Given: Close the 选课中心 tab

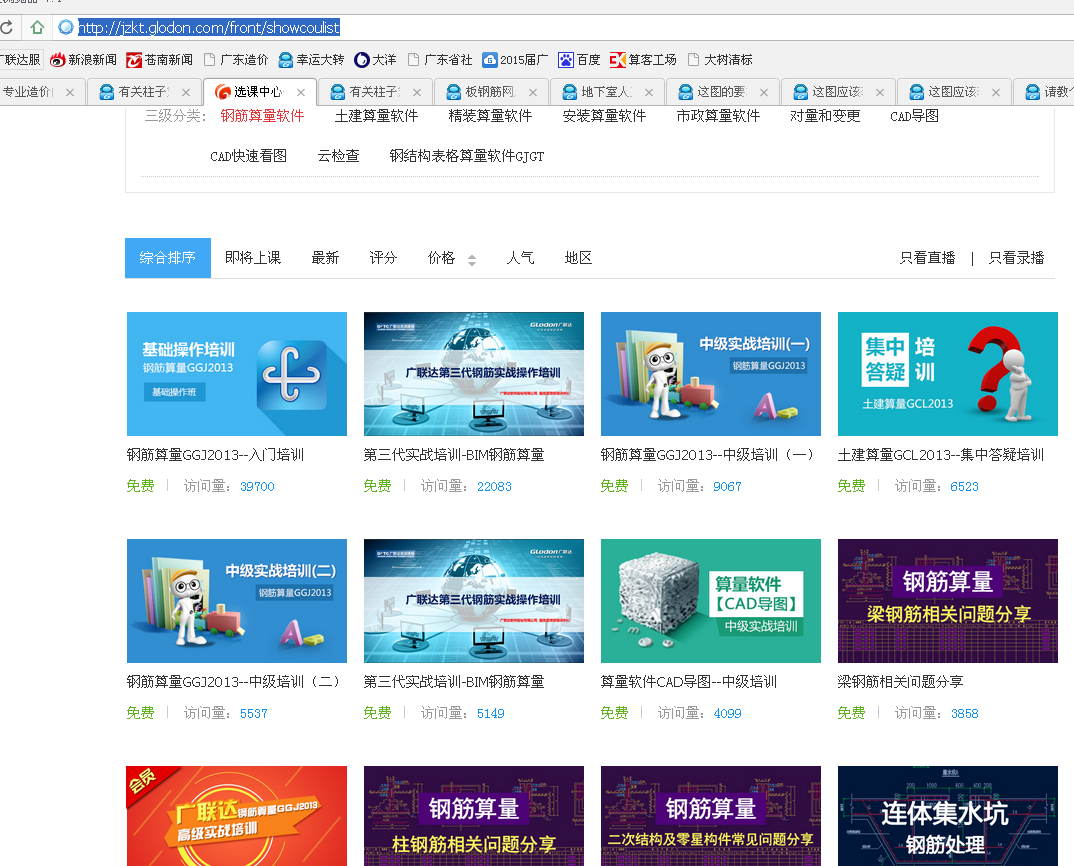Looking at the screenshot, I should (301, 92).
